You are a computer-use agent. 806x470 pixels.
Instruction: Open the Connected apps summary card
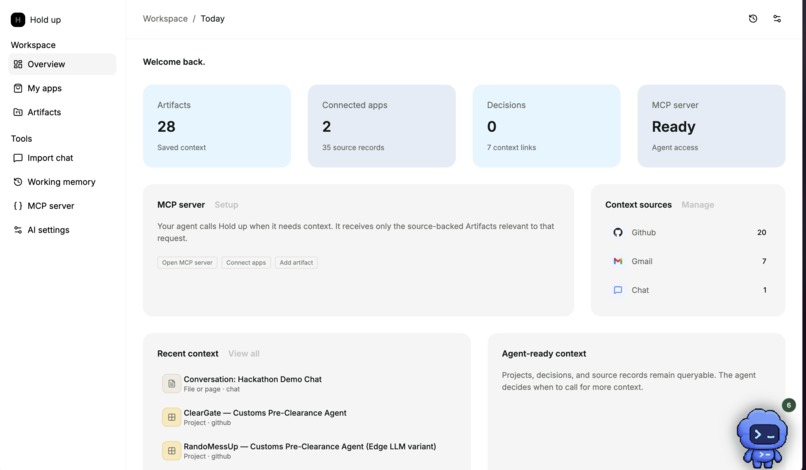click(x=381, y=126)
